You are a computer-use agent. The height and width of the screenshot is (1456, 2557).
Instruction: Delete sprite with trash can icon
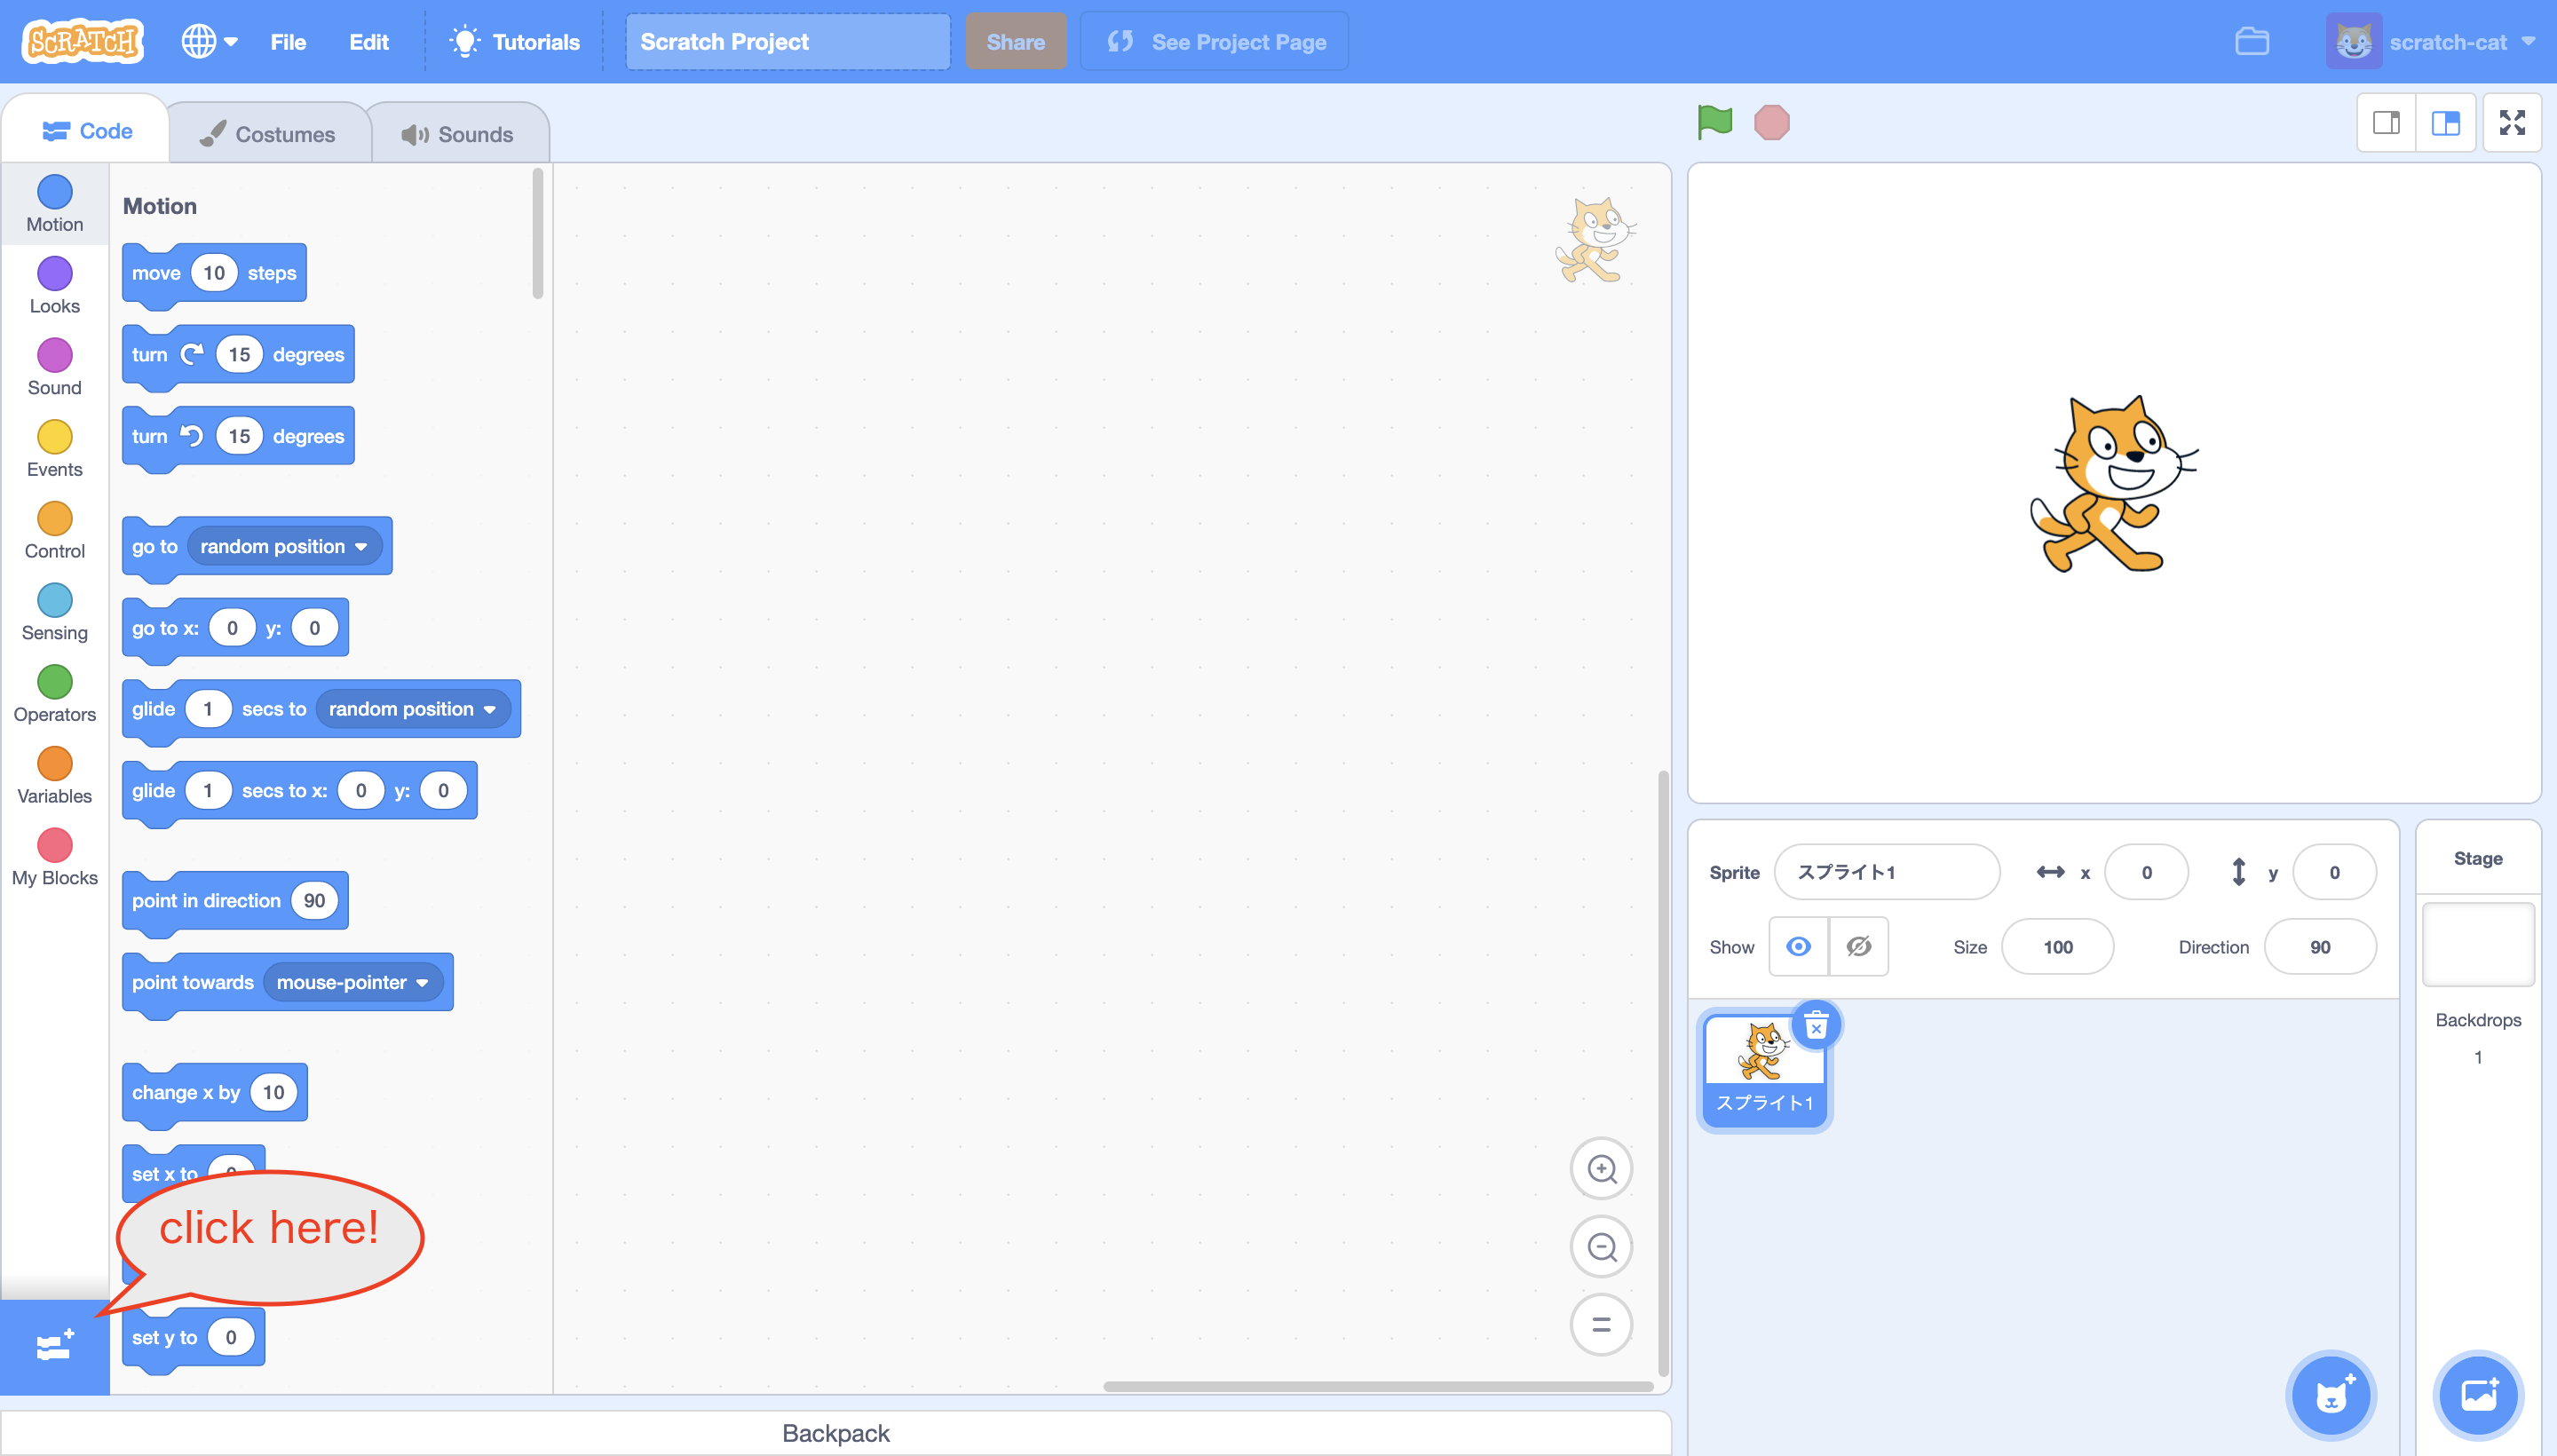click(1816, 1025)
